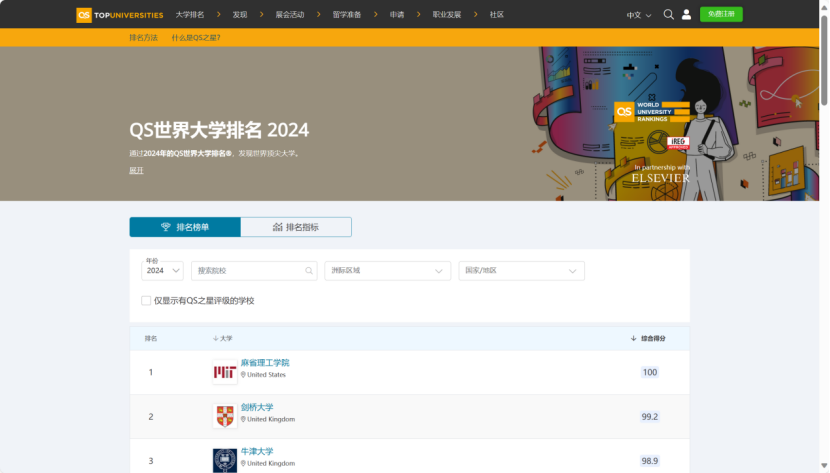Open the 中文 language selector

click(x=639, y=15)
